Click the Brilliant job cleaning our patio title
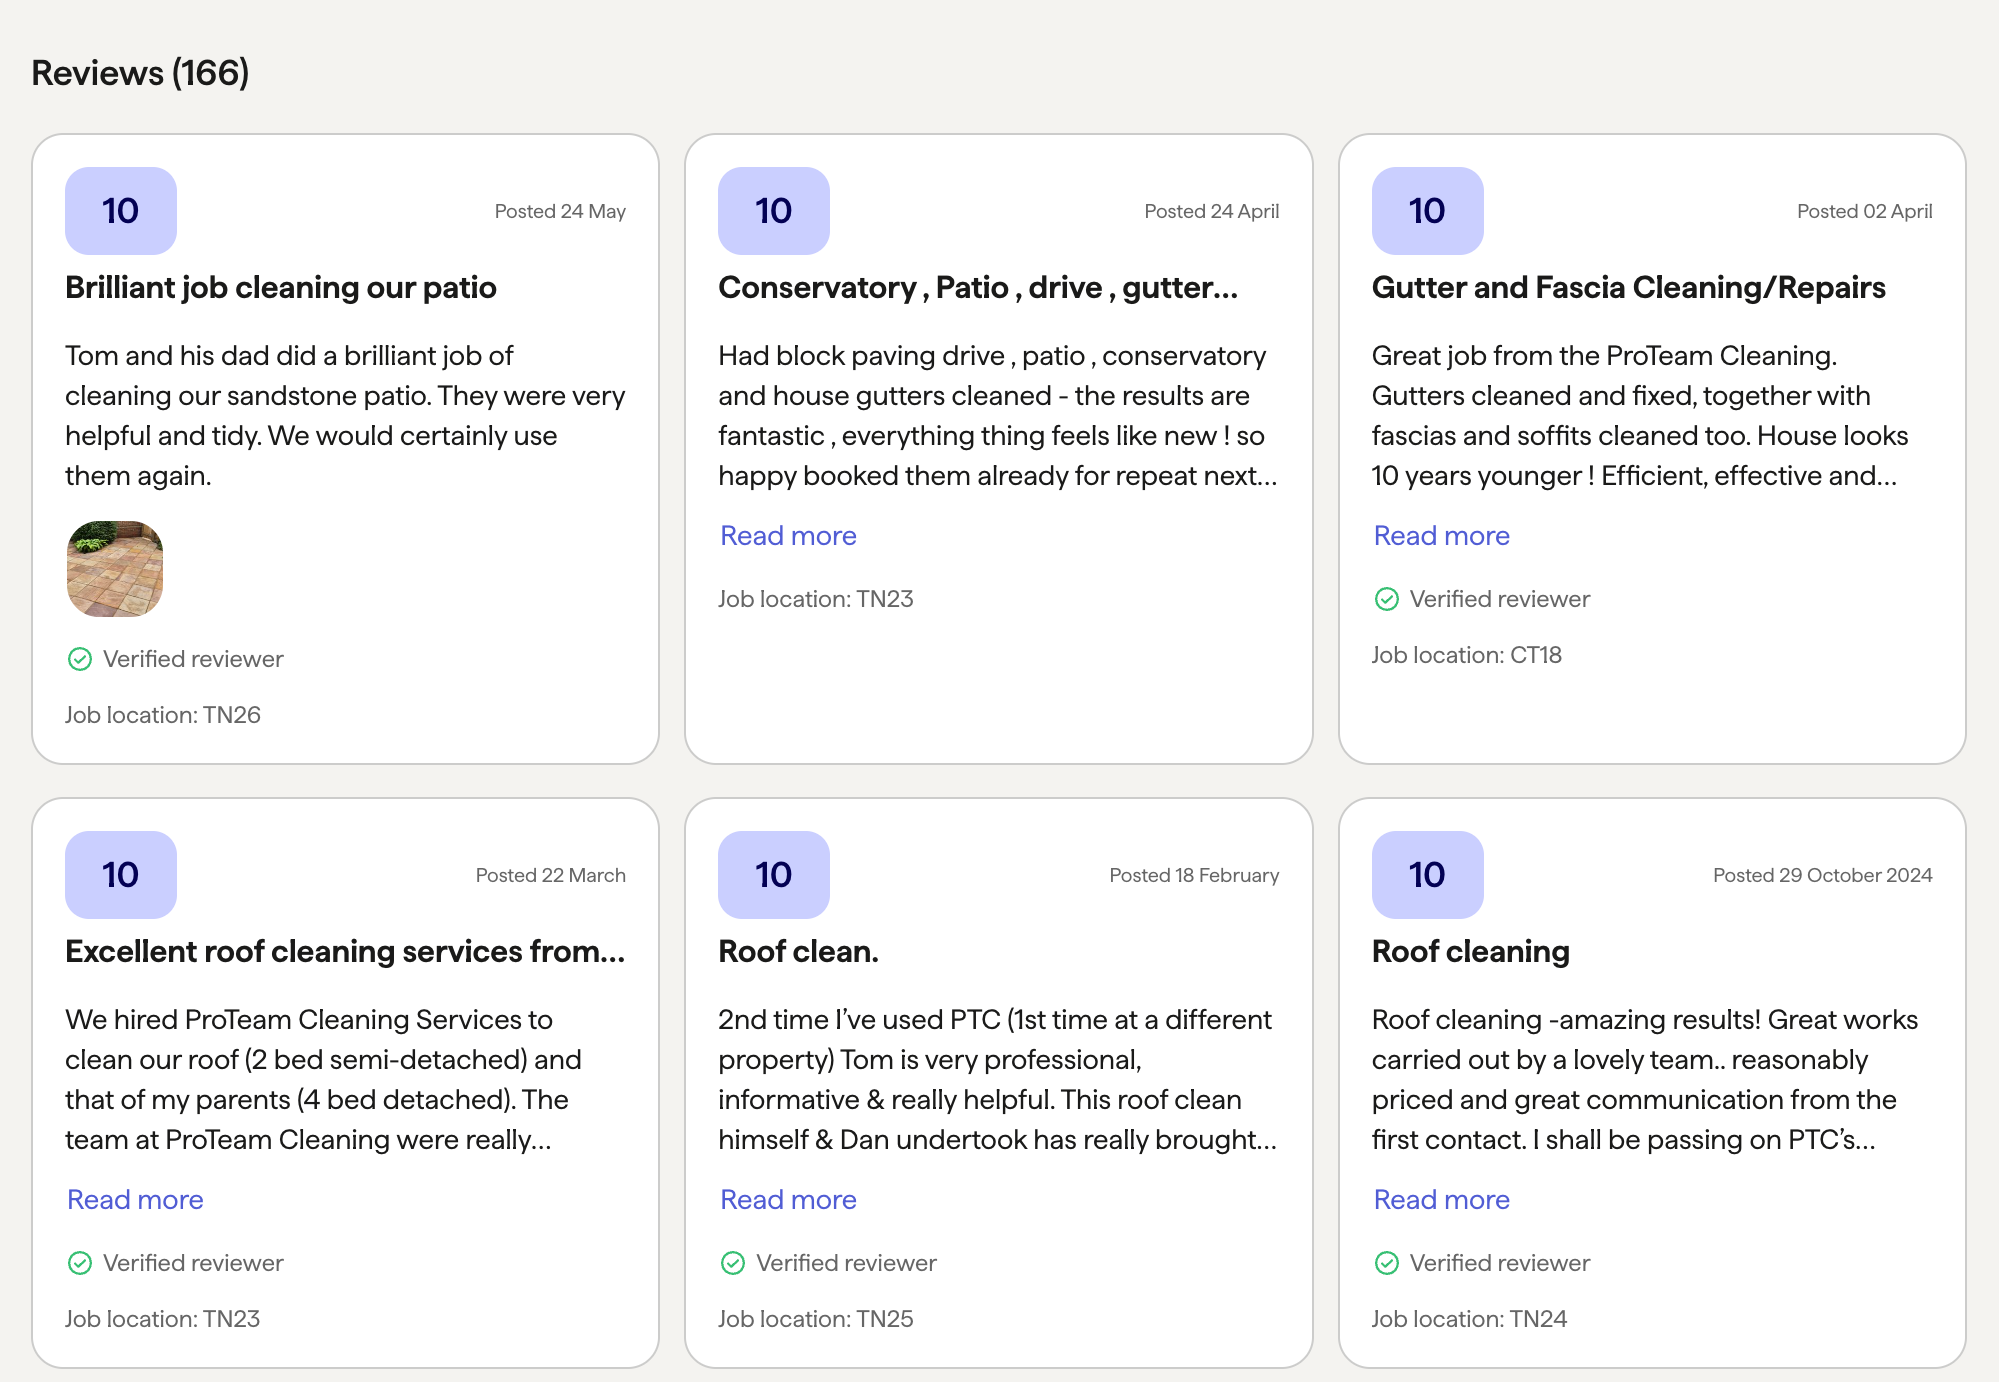This screenshot has height=1382, width=2000. pyautogui.click(x=281, y=288)
